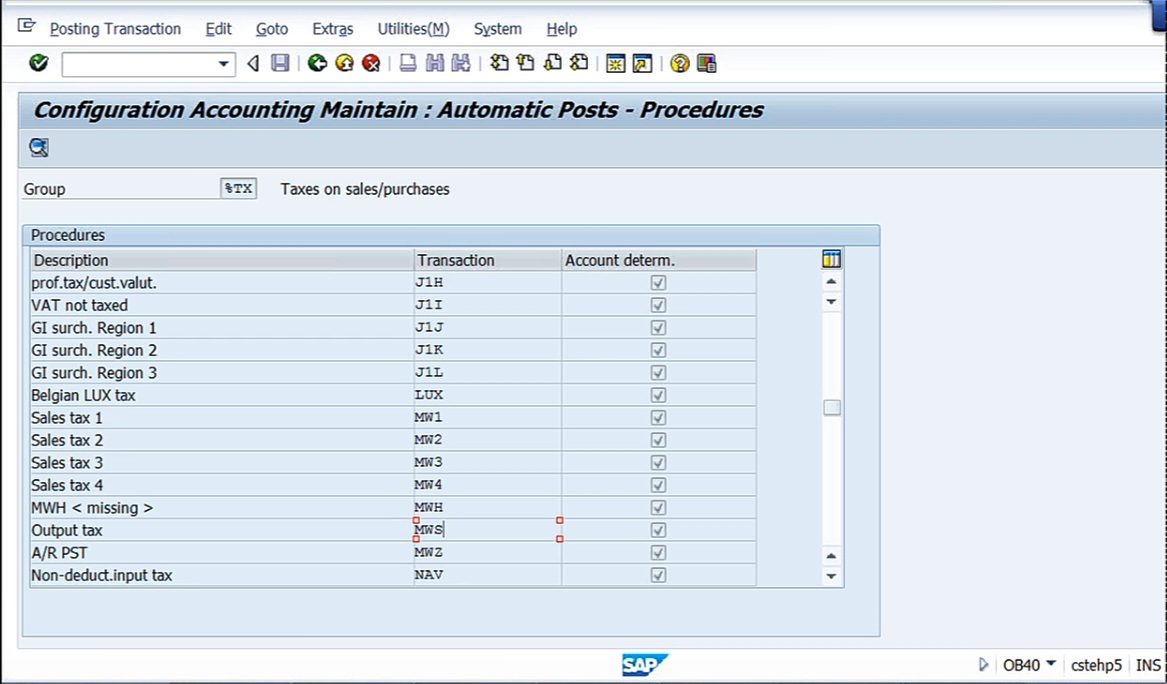Screen dimensions: 1167x684
Task: Collapse the command field with the triangle
Action: click(253, 64)
